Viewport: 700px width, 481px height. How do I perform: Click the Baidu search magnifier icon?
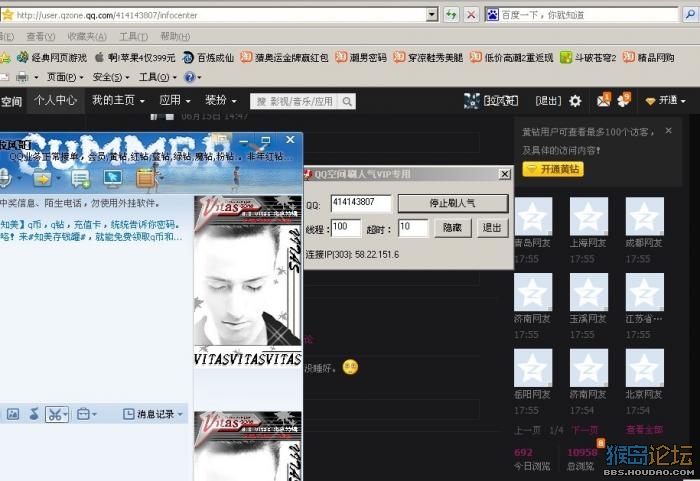pyautogui.click(x=691, y=15)
